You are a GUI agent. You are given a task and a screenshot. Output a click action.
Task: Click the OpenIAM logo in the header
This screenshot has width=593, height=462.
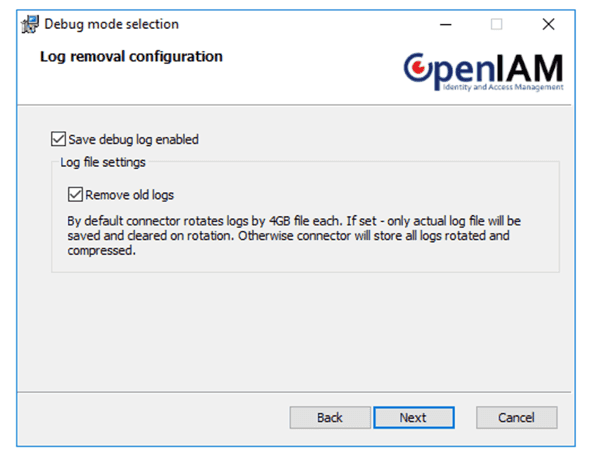(483, 72)
